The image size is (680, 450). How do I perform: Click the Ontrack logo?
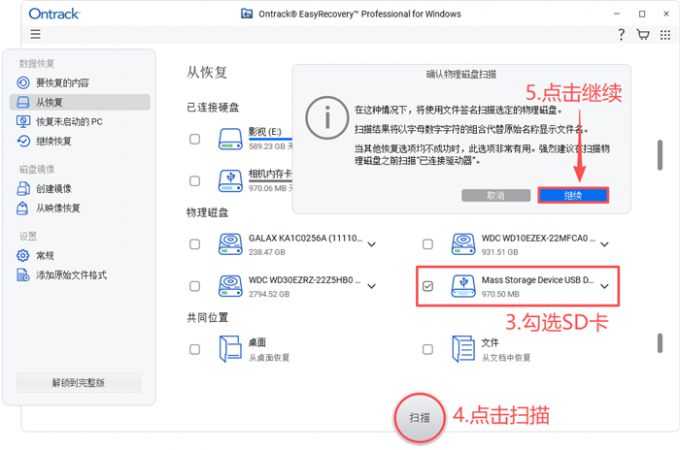click(x=54, y=14)
